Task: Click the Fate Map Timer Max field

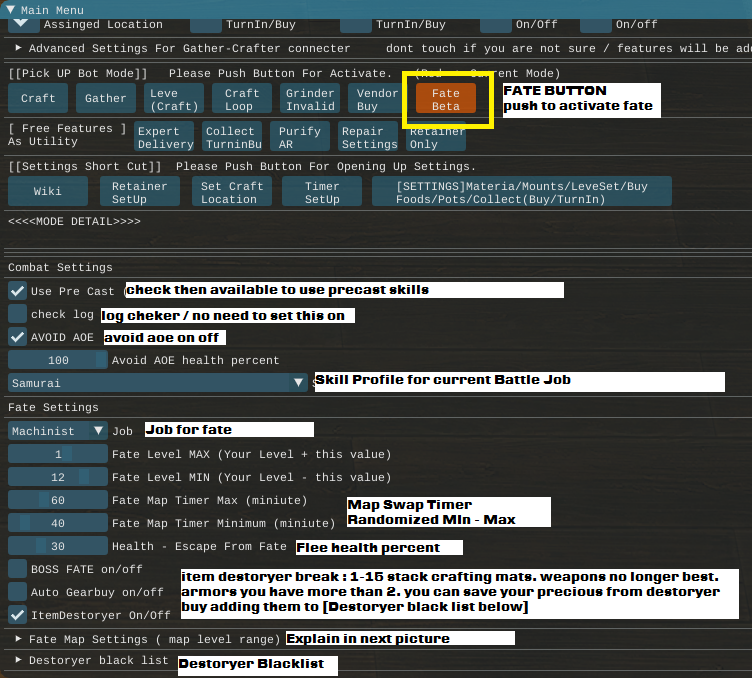Action: pyautogui.click(x=57, y=500)
